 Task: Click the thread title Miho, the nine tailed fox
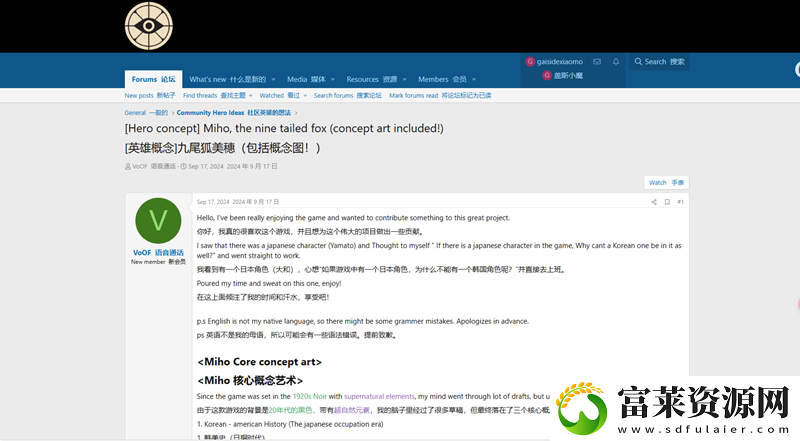tap(284, 129)
